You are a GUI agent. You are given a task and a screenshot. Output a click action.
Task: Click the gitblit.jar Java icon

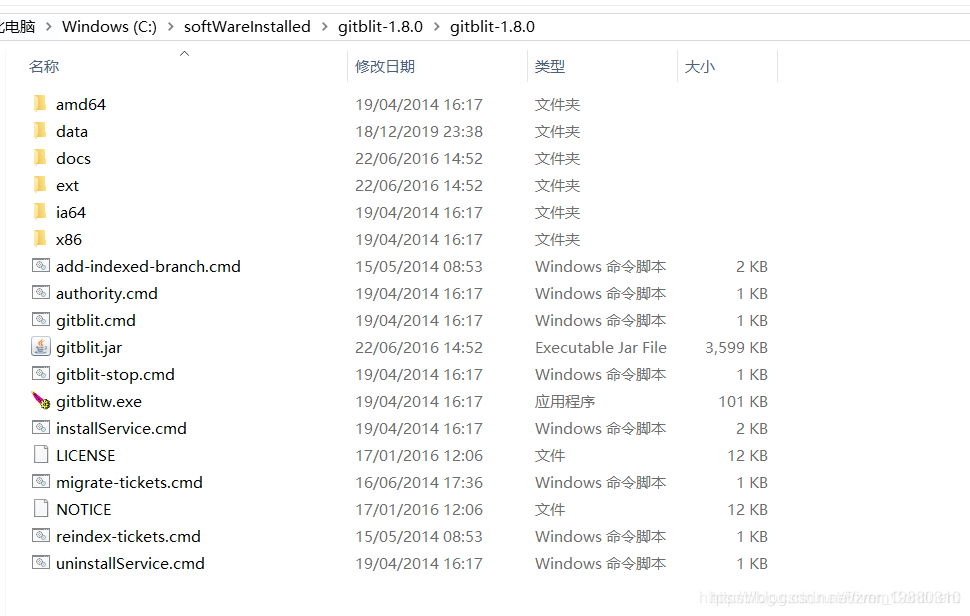pos(41,346)
